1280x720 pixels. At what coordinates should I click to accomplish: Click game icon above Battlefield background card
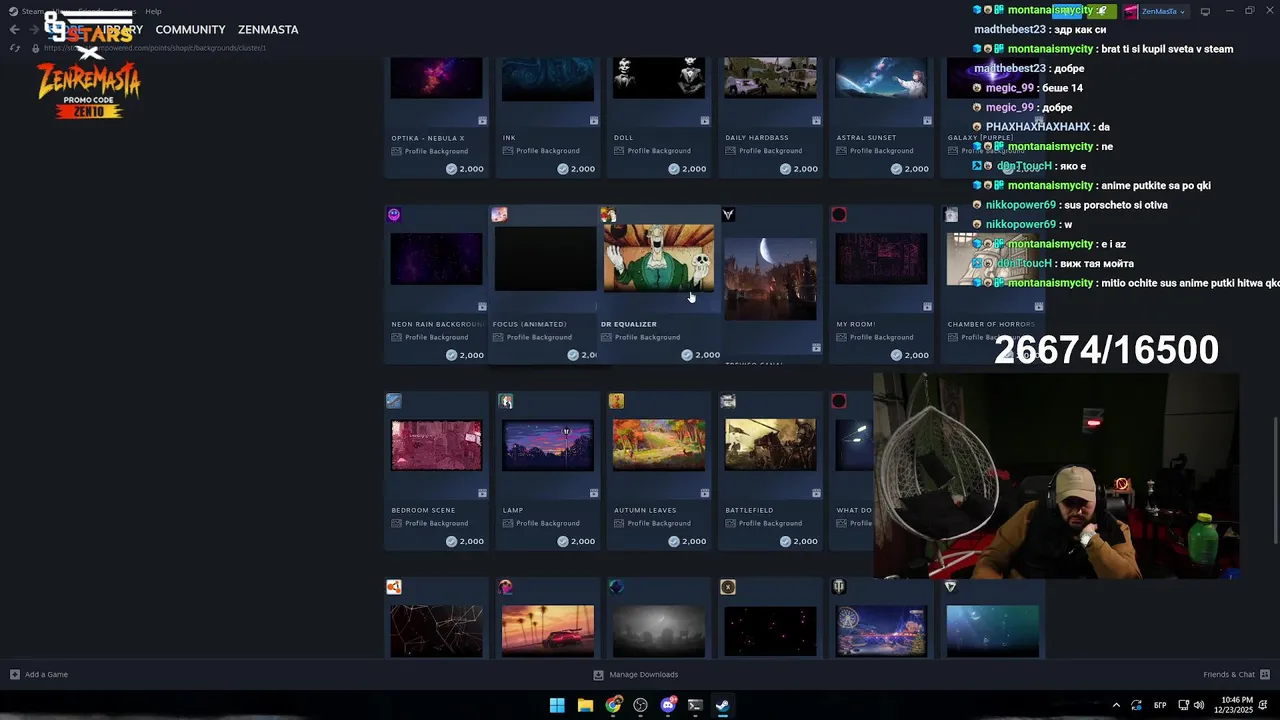click(728, 401)
